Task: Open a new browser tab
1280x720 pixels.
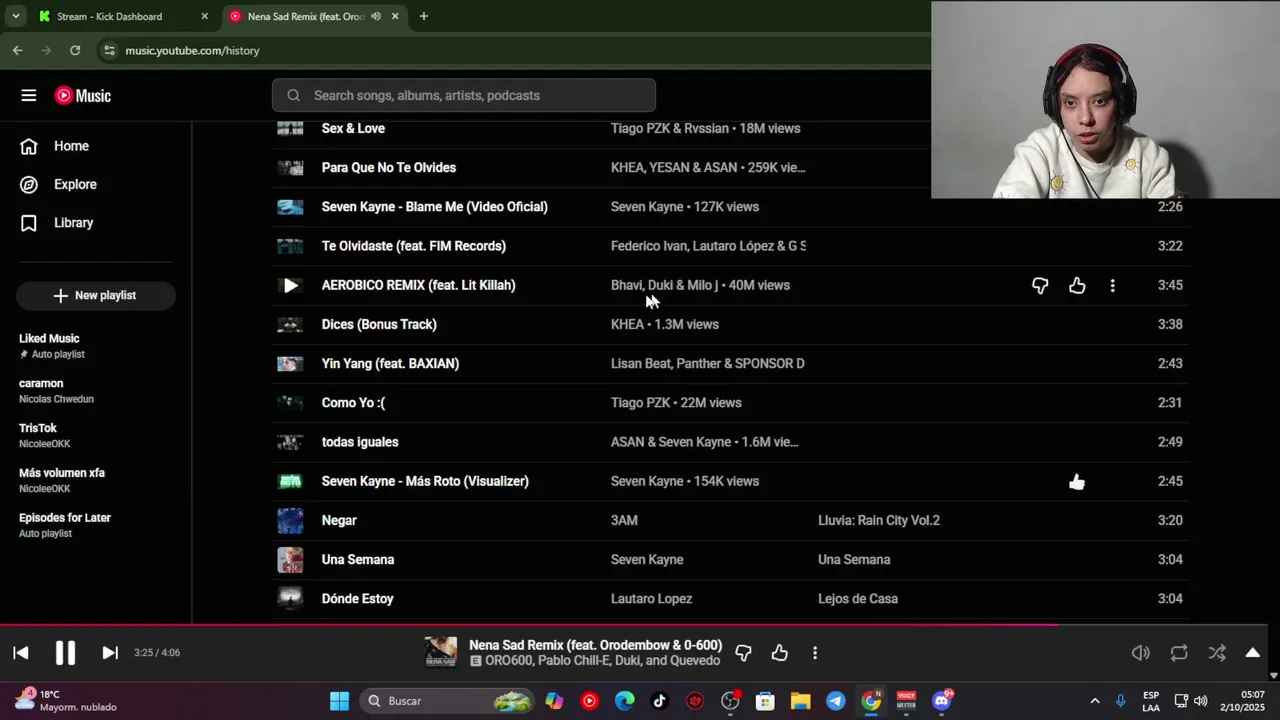Action: point(424,16)
